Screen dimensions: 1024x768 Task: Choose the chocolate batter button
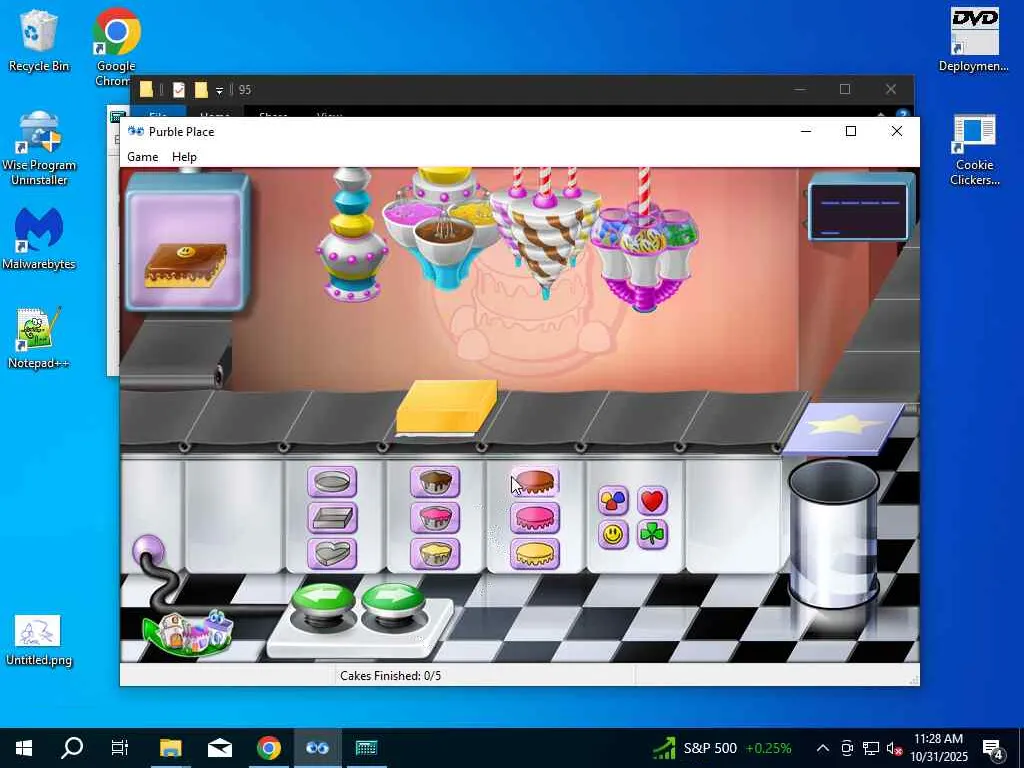[435, 482]
